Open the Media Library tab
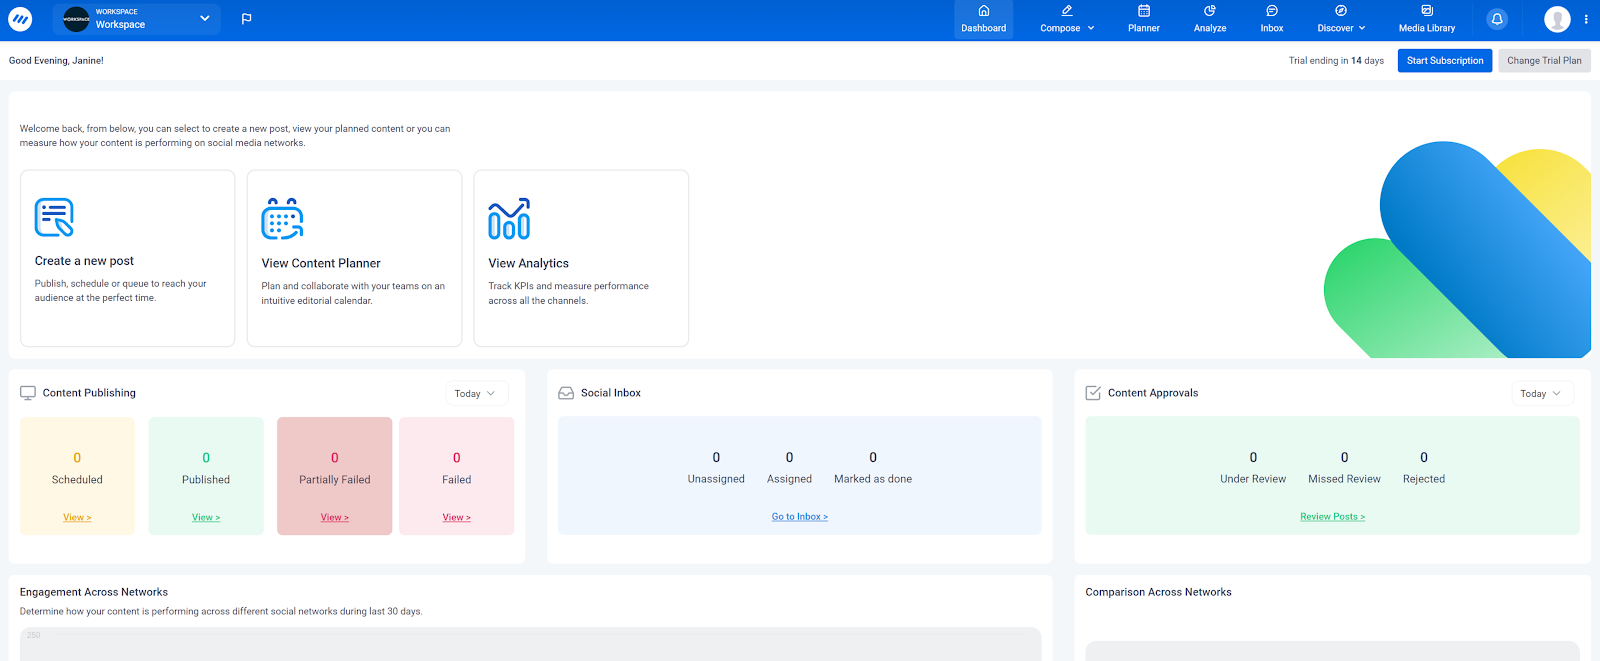This screenshot has height=661, width=1600. pos(1427,19)
